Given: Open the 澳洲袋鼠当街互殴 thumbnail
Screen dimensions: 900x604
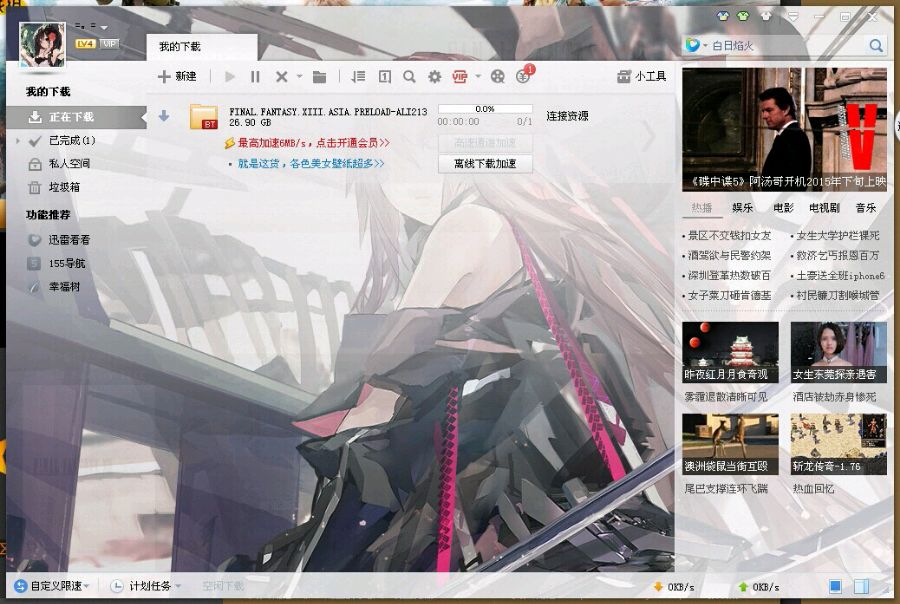Looking at the screenshot, I should point(730,444).
